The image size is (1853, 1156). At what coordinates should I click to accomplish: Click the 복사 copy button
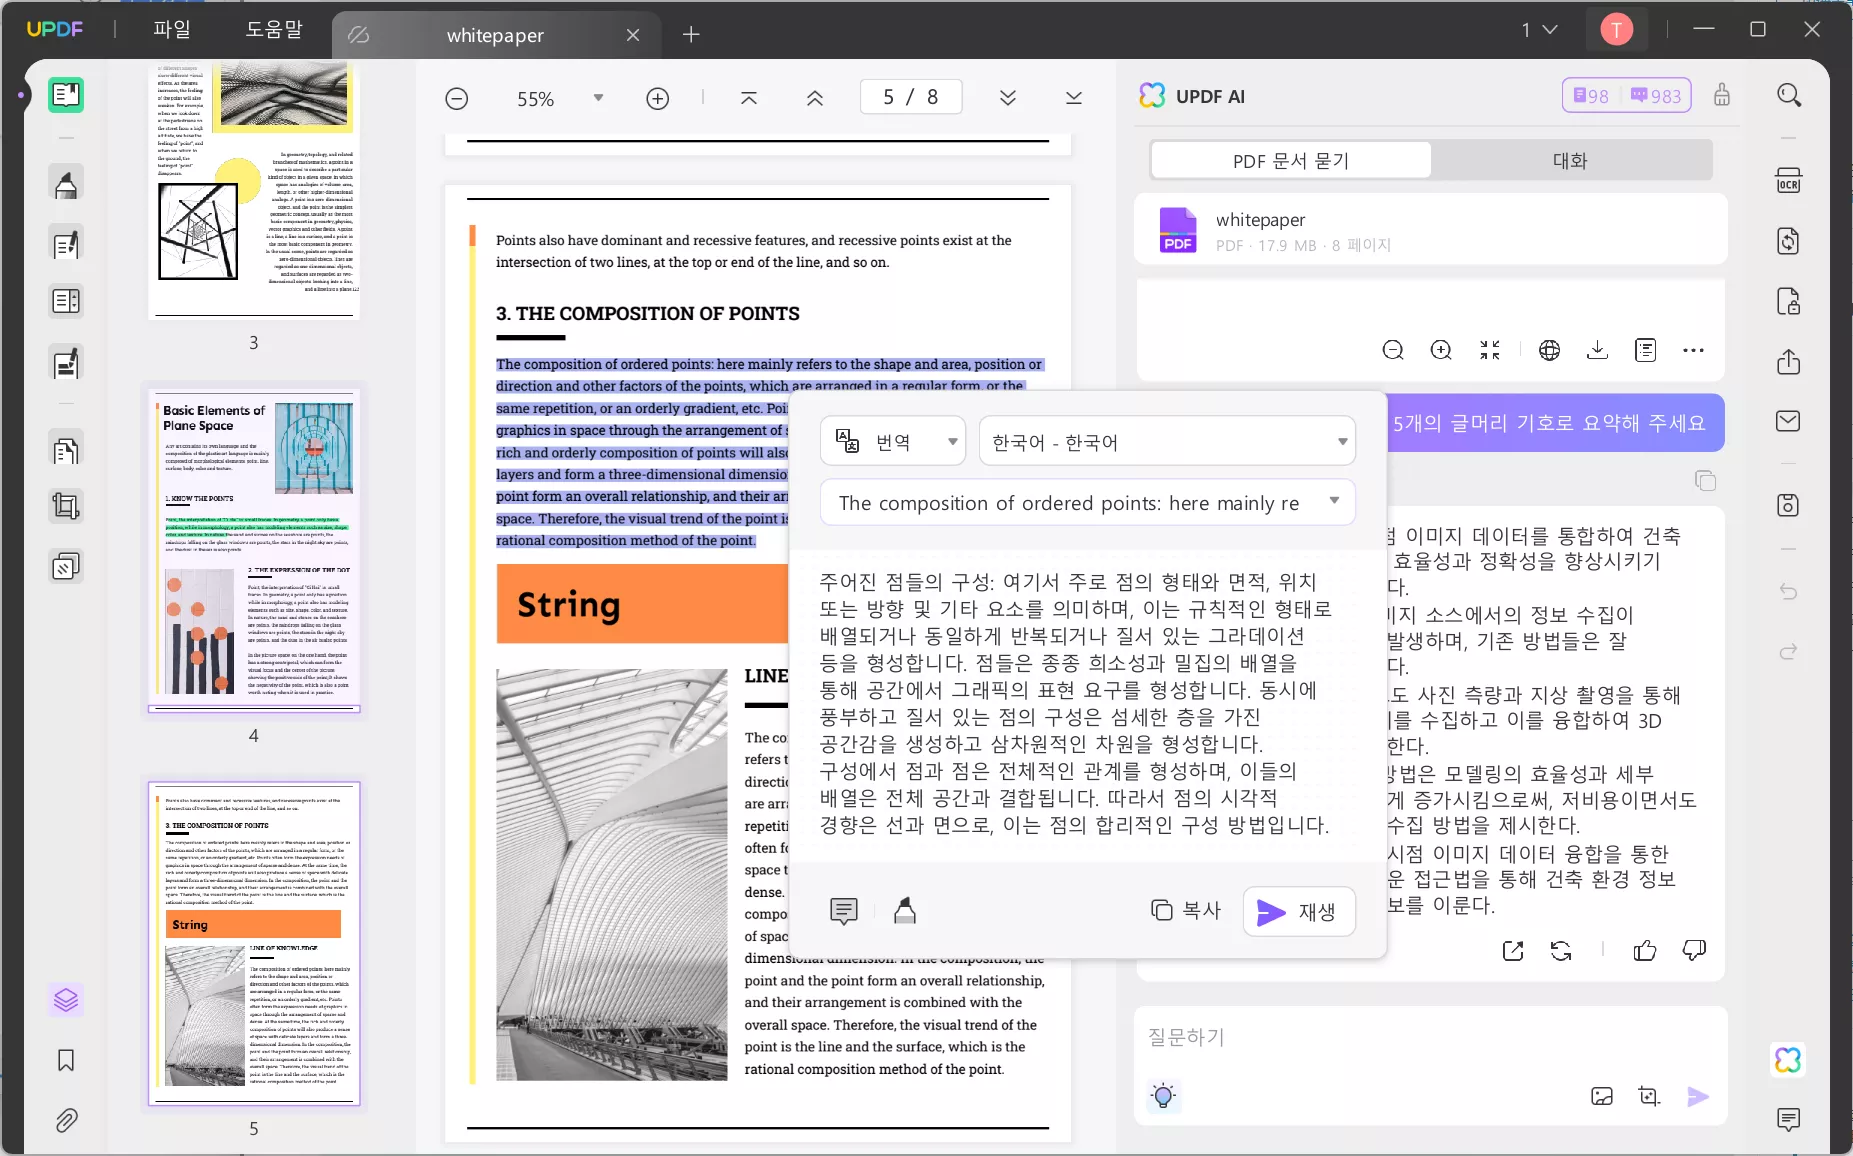click(x=1187, y=910)
